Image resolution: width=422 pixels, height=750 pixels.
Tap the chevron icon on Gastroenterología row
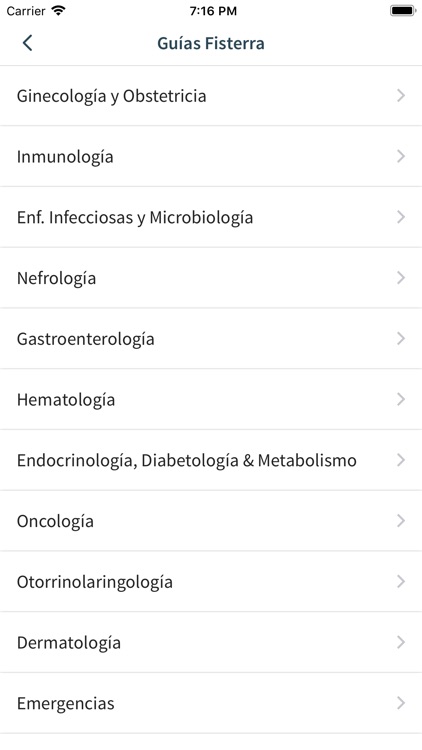tap(401, 339)
